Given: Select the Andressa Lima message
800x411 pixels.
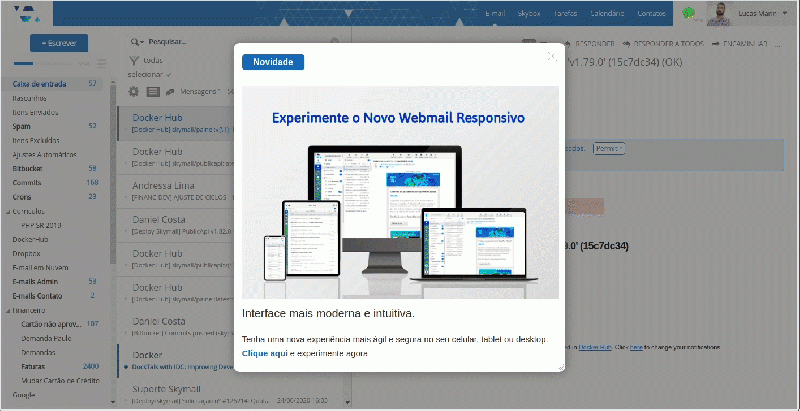Looking at the screenshot, I should tap(176, 191).
